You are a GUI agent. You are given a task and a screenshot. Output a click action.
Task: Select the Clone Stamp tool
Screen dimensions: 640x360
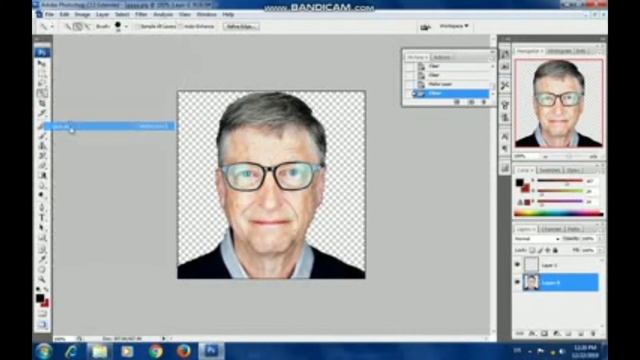click(42, 146)
